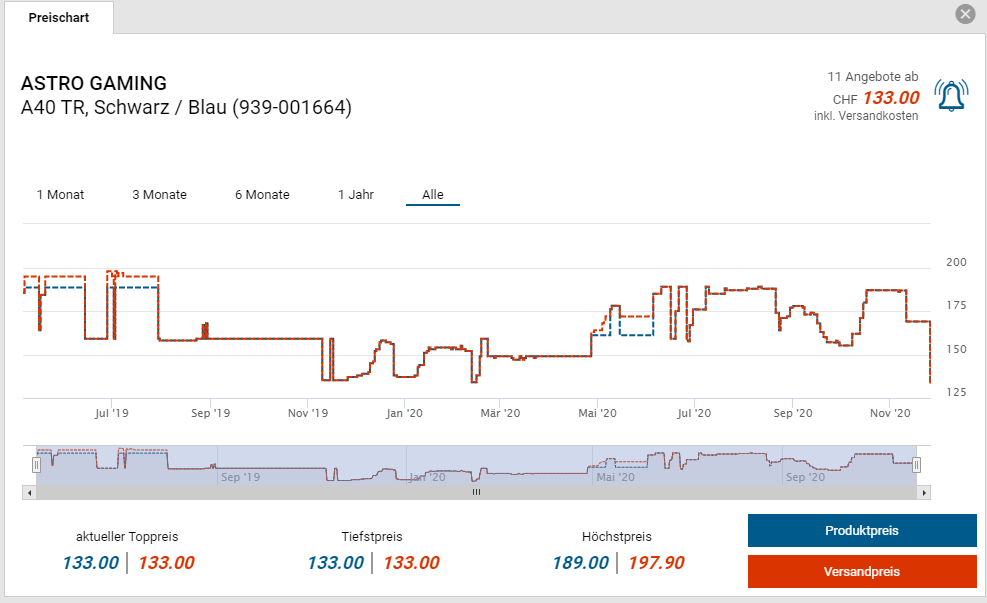Show the 6 Monate price range
This screenshot has width=987, height=603.
(x=262, y=195)
